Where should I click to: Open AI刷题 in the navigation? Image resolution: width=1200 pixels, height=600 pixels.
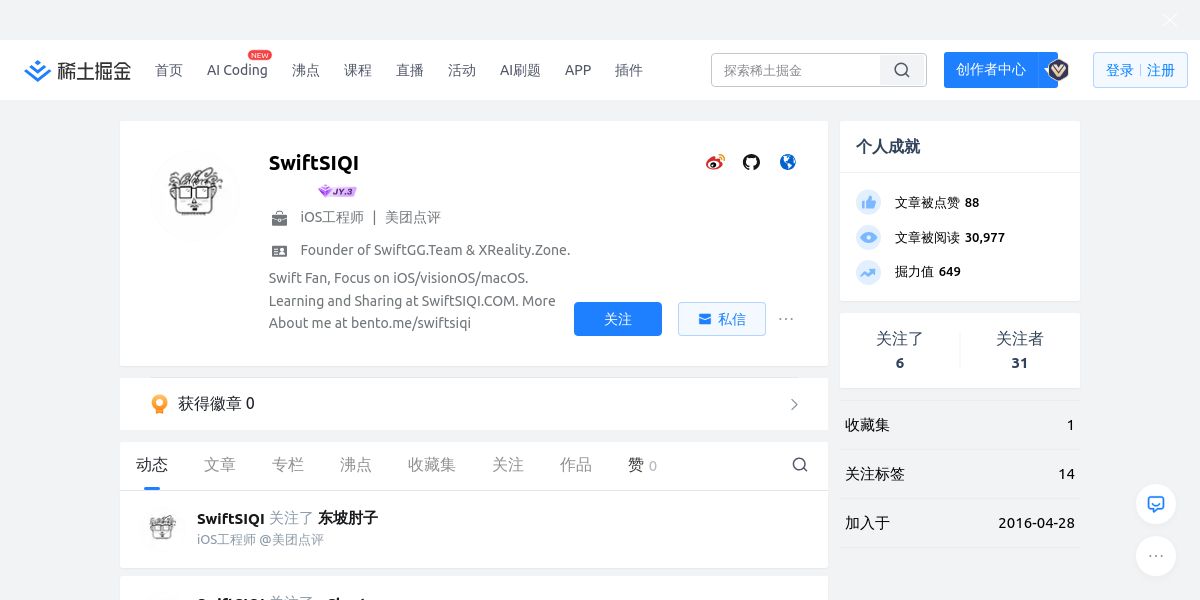click(x=520, y=70)
